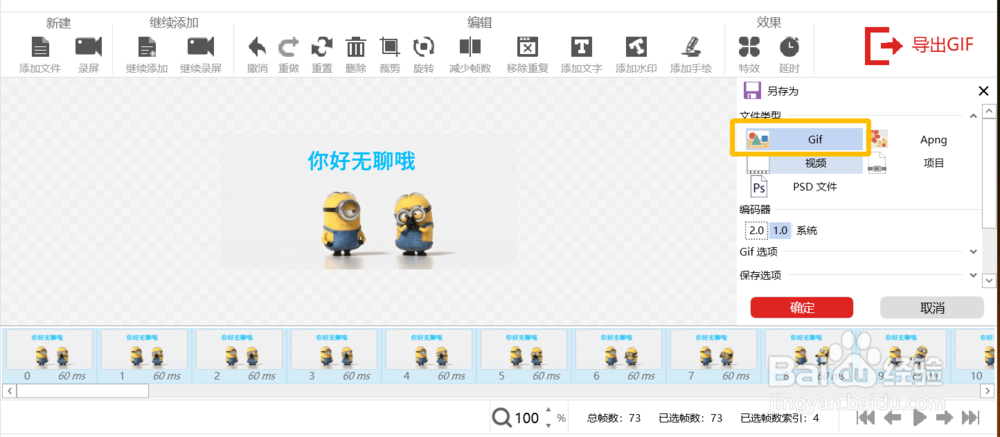Click the 取消 cancel button
Image resolution: width=1000 pixels, height=437 pixels.
tap(932, 307)
